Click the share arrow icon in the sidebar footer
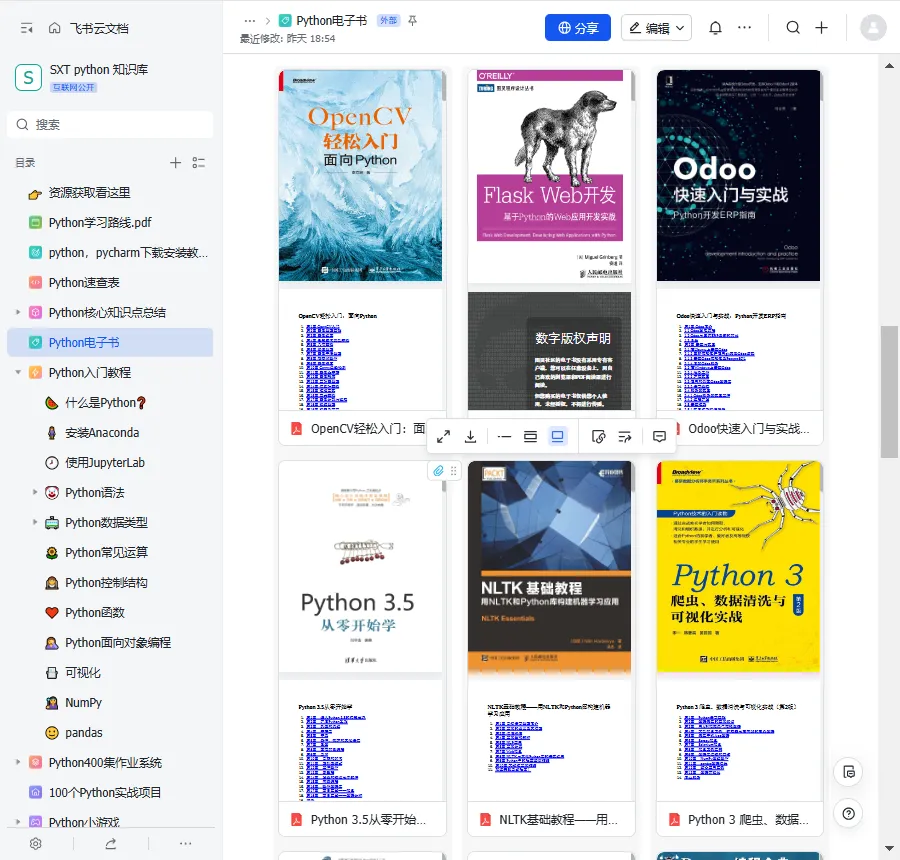900x860 pixels. 111,843
